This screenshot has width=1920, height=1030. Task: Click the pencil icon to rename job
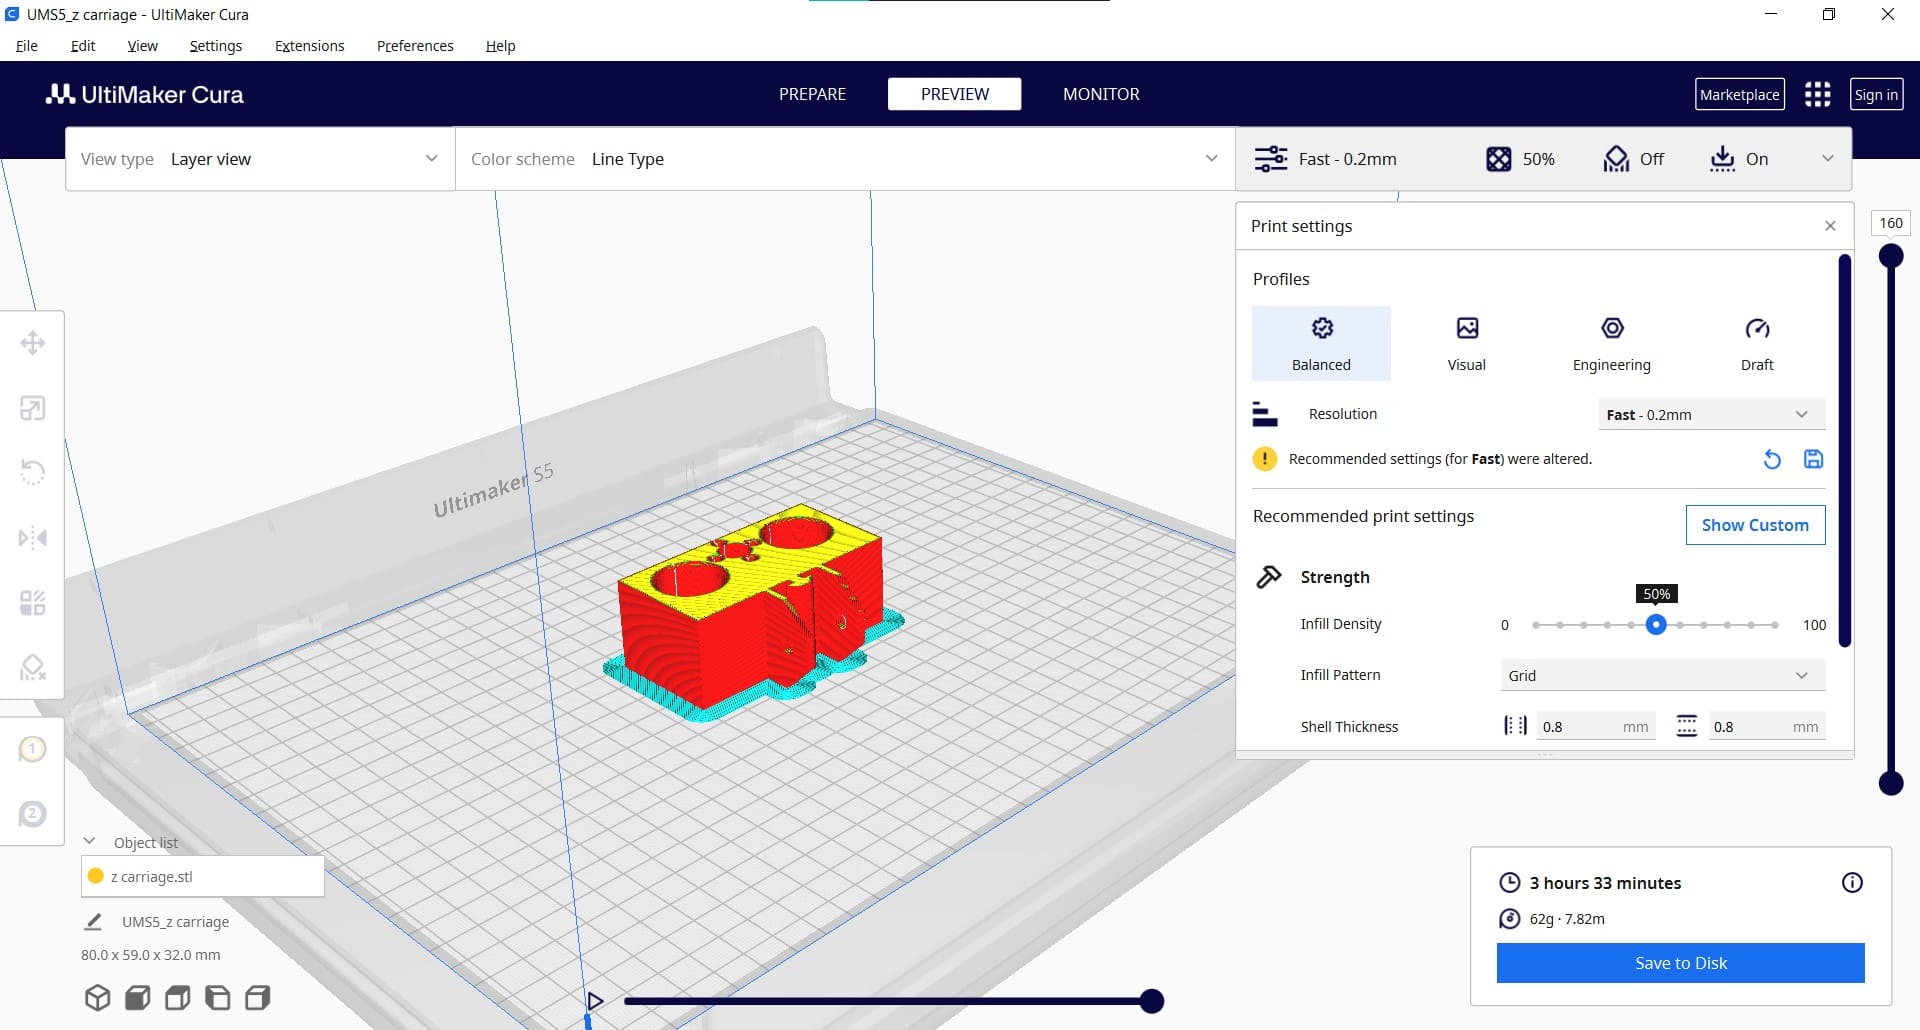pyautogui.click(x=93, y=921)
